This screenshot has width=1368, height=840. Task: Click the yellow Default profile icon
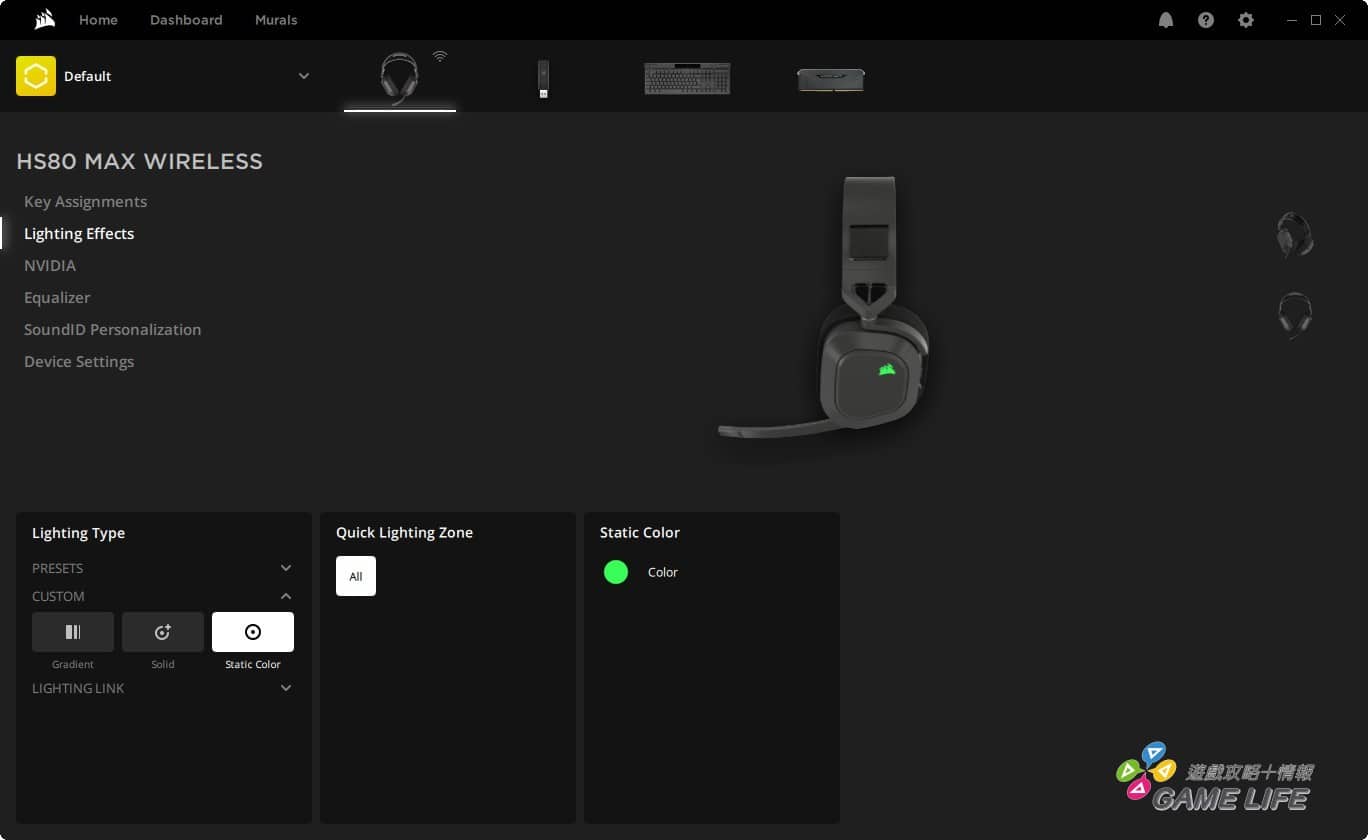pos(36,76)
